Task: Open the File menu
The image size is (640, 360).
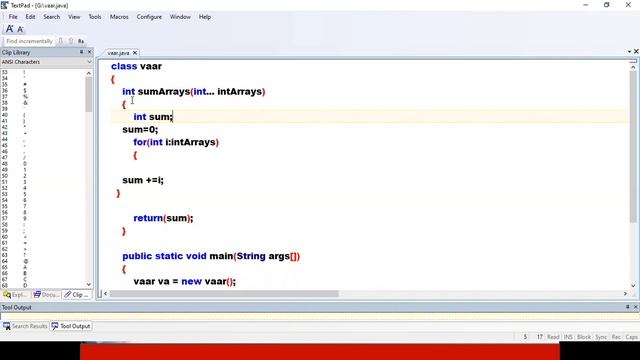Action: coord(13,17)
